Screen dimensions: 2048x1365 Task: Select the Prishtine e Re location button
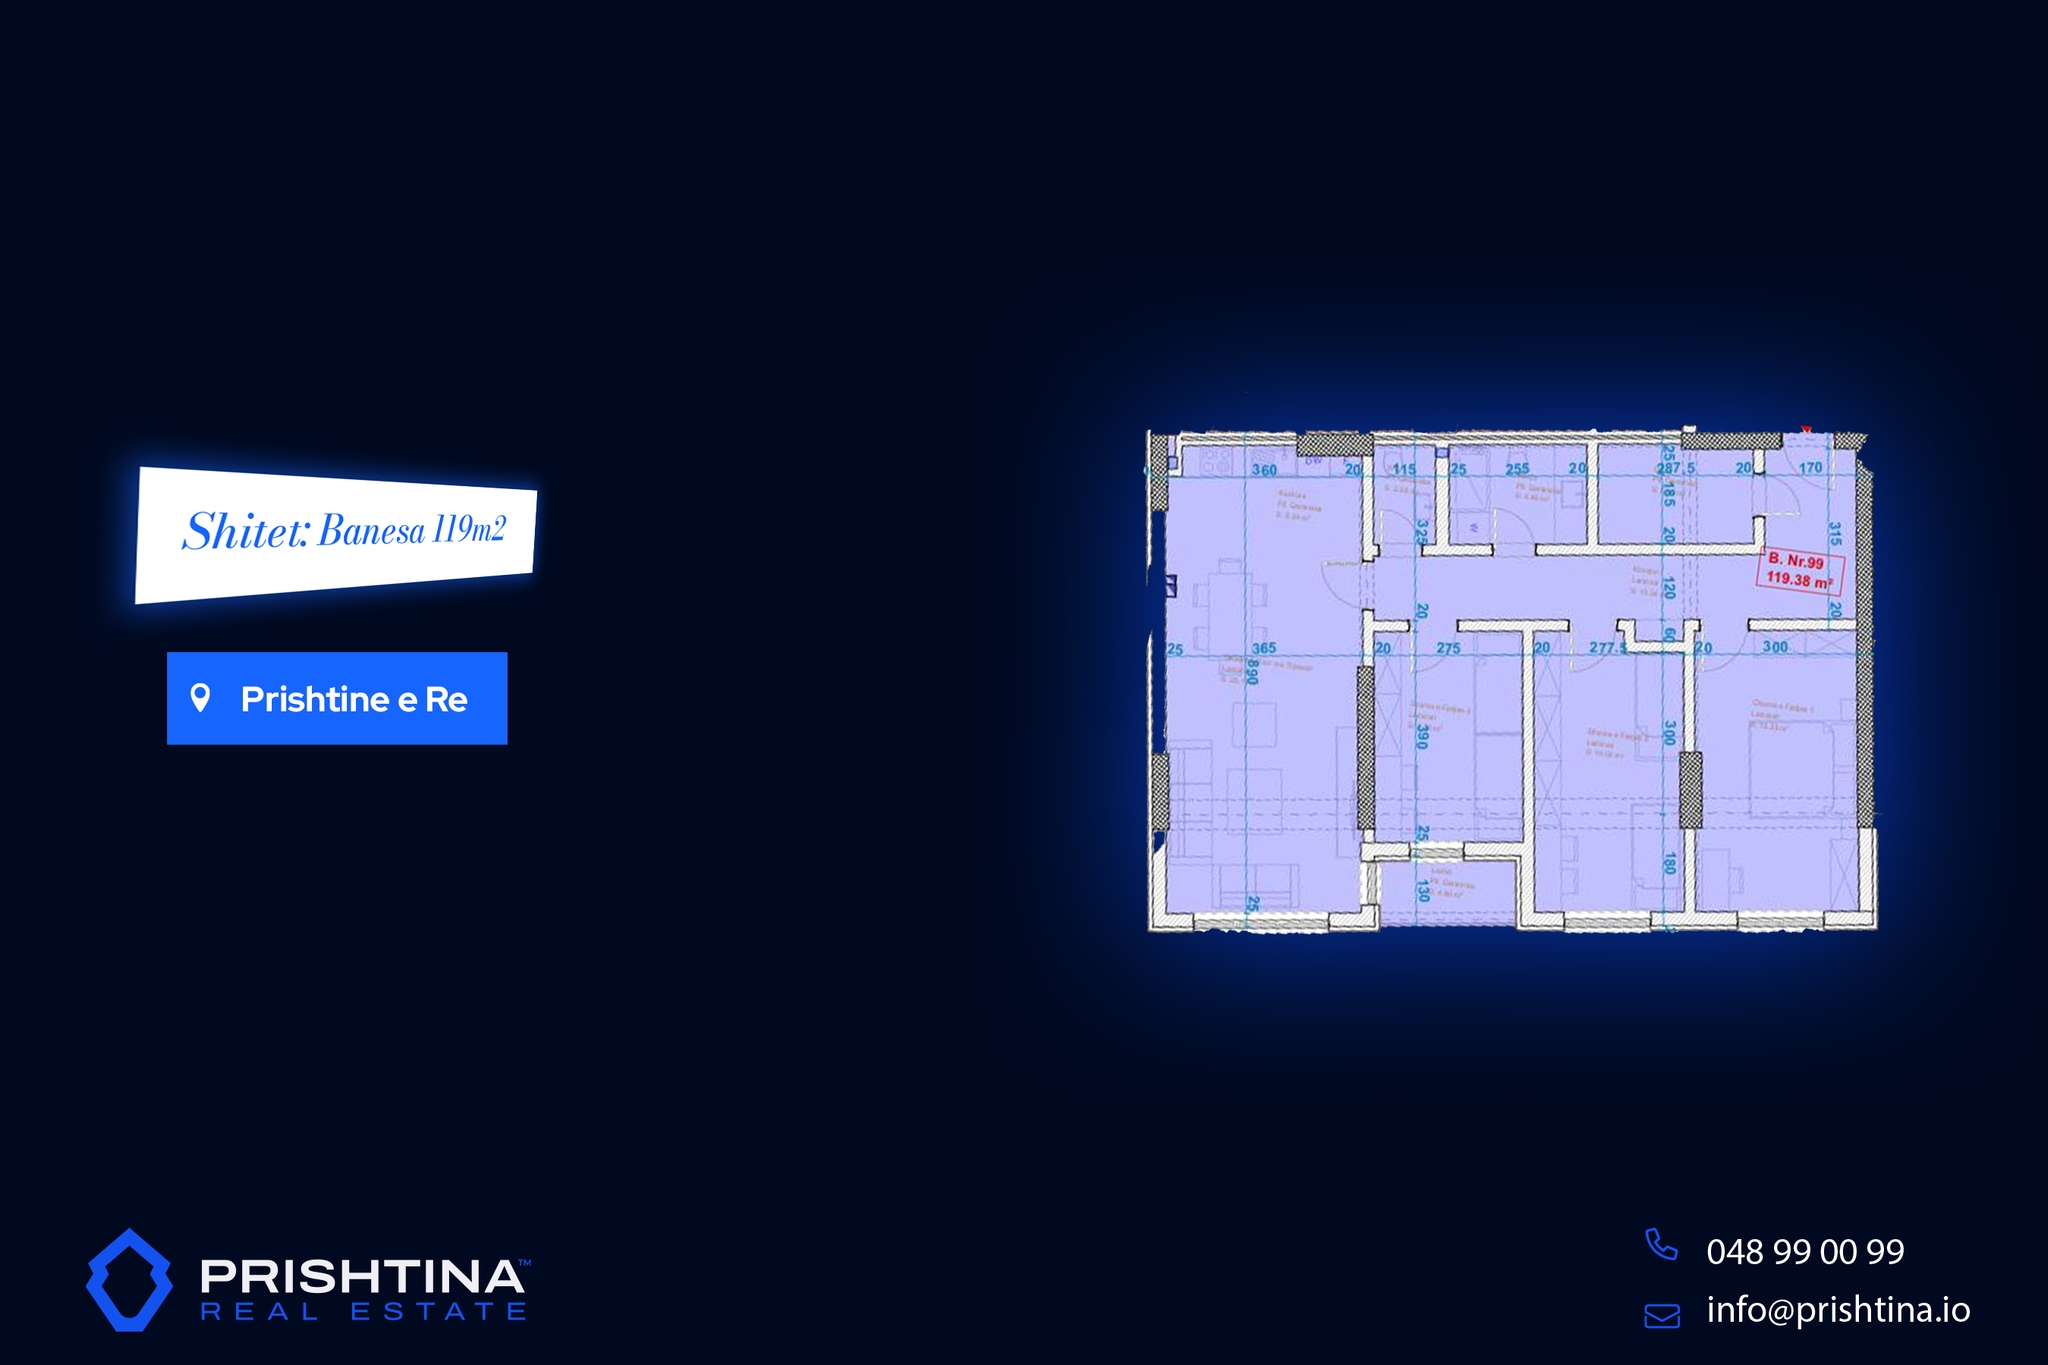click(x=337, y=698)
